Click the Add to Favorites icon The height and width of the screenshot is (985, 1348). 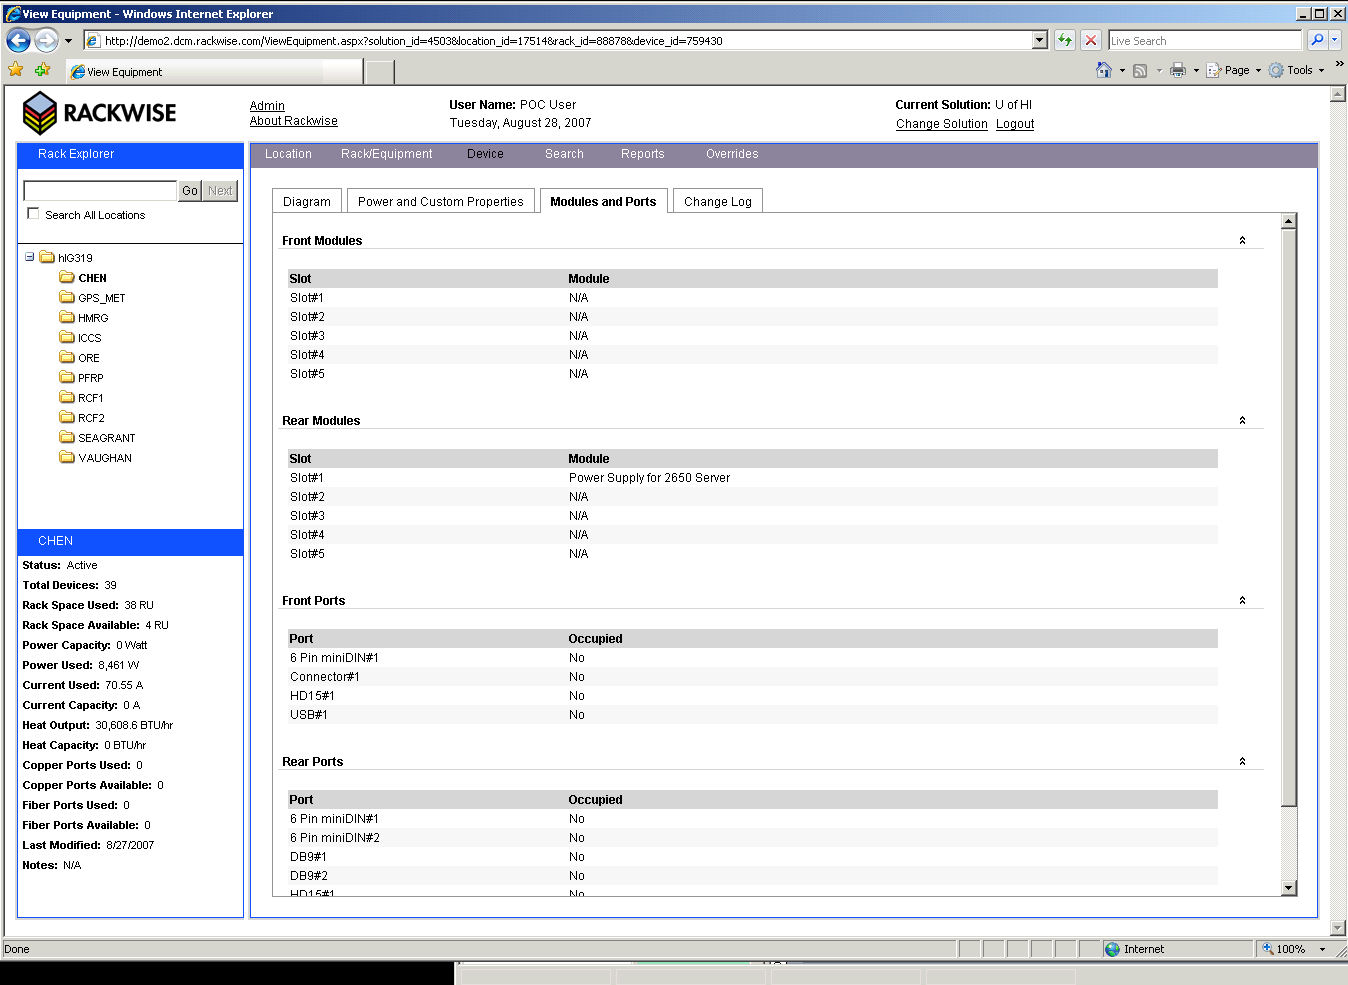click(x=42, y=70)
